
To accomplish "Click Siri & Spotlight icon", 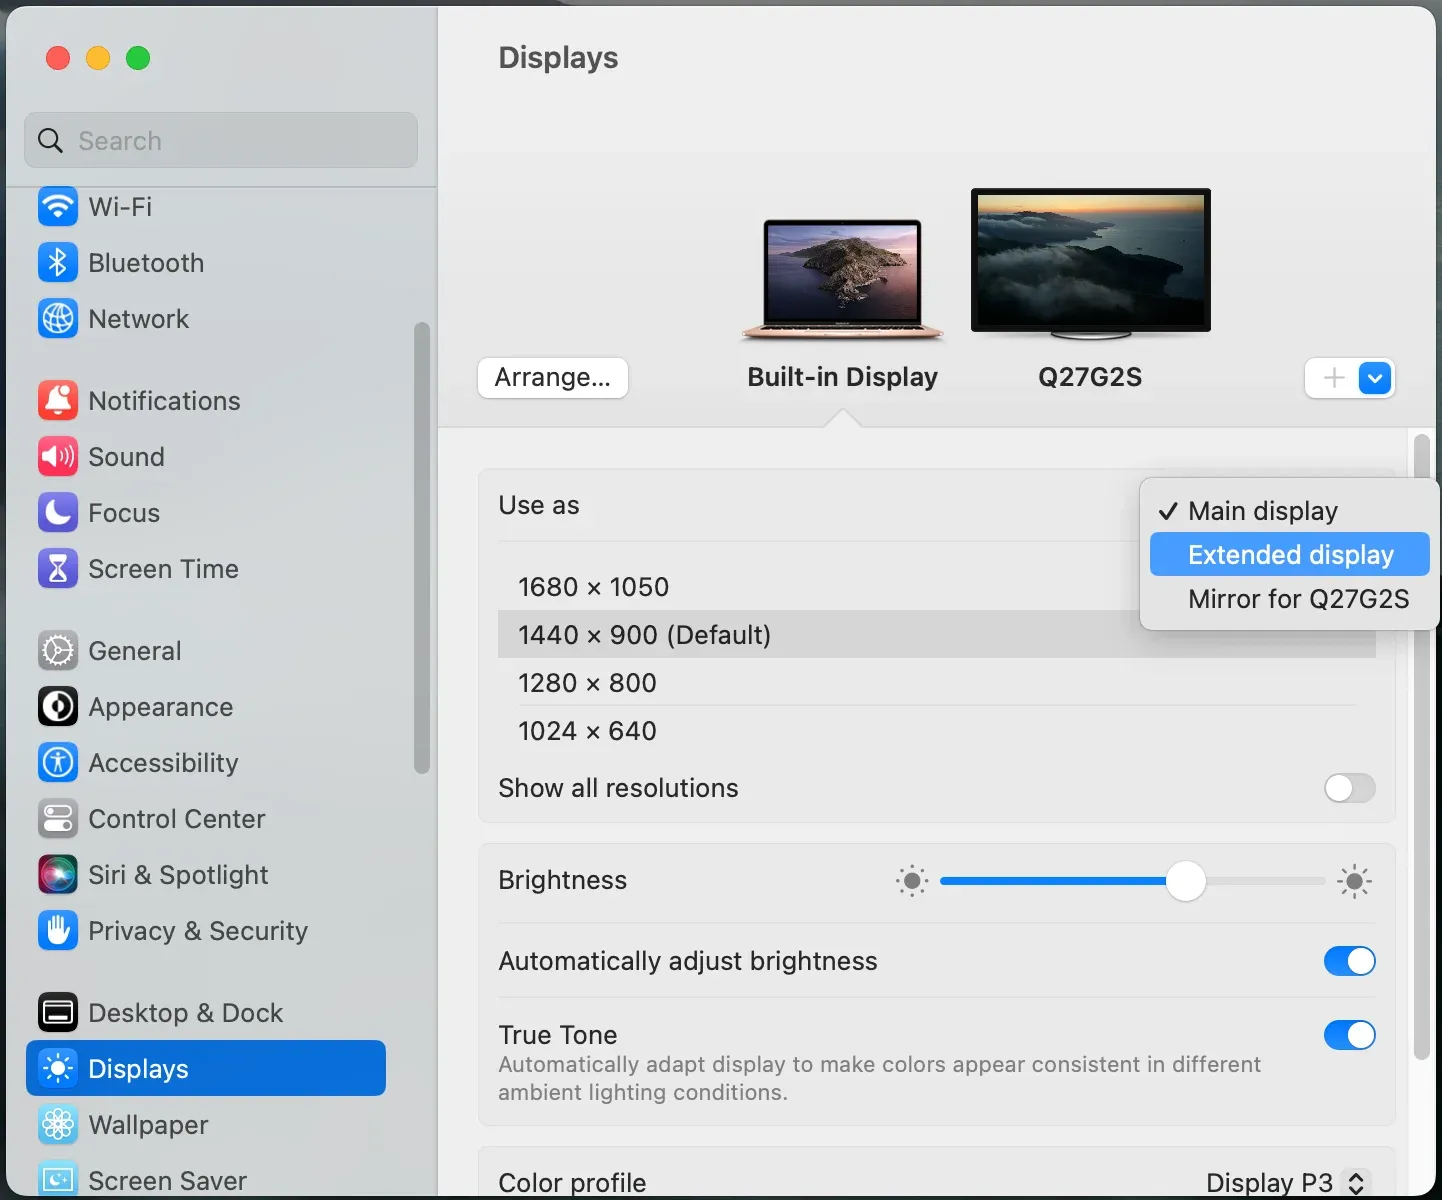I will 58,875.
